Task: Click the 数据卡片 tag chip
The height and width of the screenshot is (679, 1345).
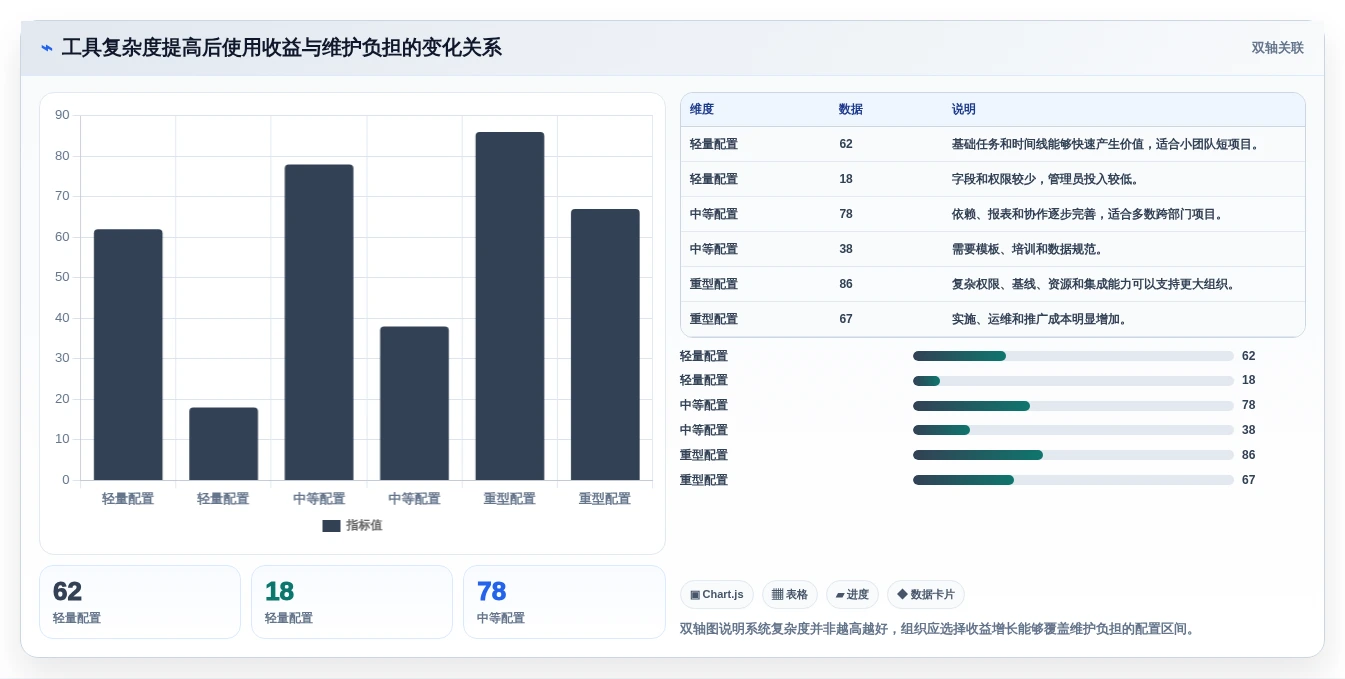Action: click(x=926, y=595)
